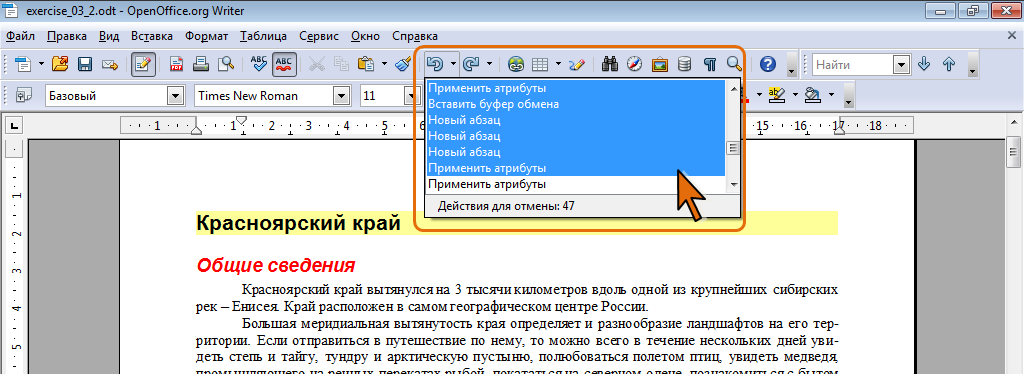
Task: Open the Формат menu
Action: pyautogui.click(x=206, y=36)
